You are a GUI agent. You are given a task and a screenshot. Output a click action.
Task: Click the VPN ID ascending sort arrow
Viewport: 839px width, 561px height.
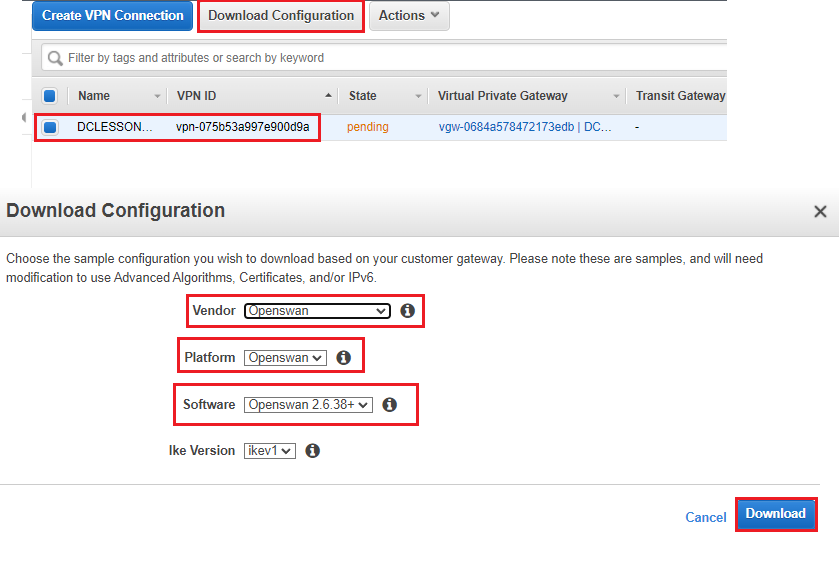tap(328, 96)
